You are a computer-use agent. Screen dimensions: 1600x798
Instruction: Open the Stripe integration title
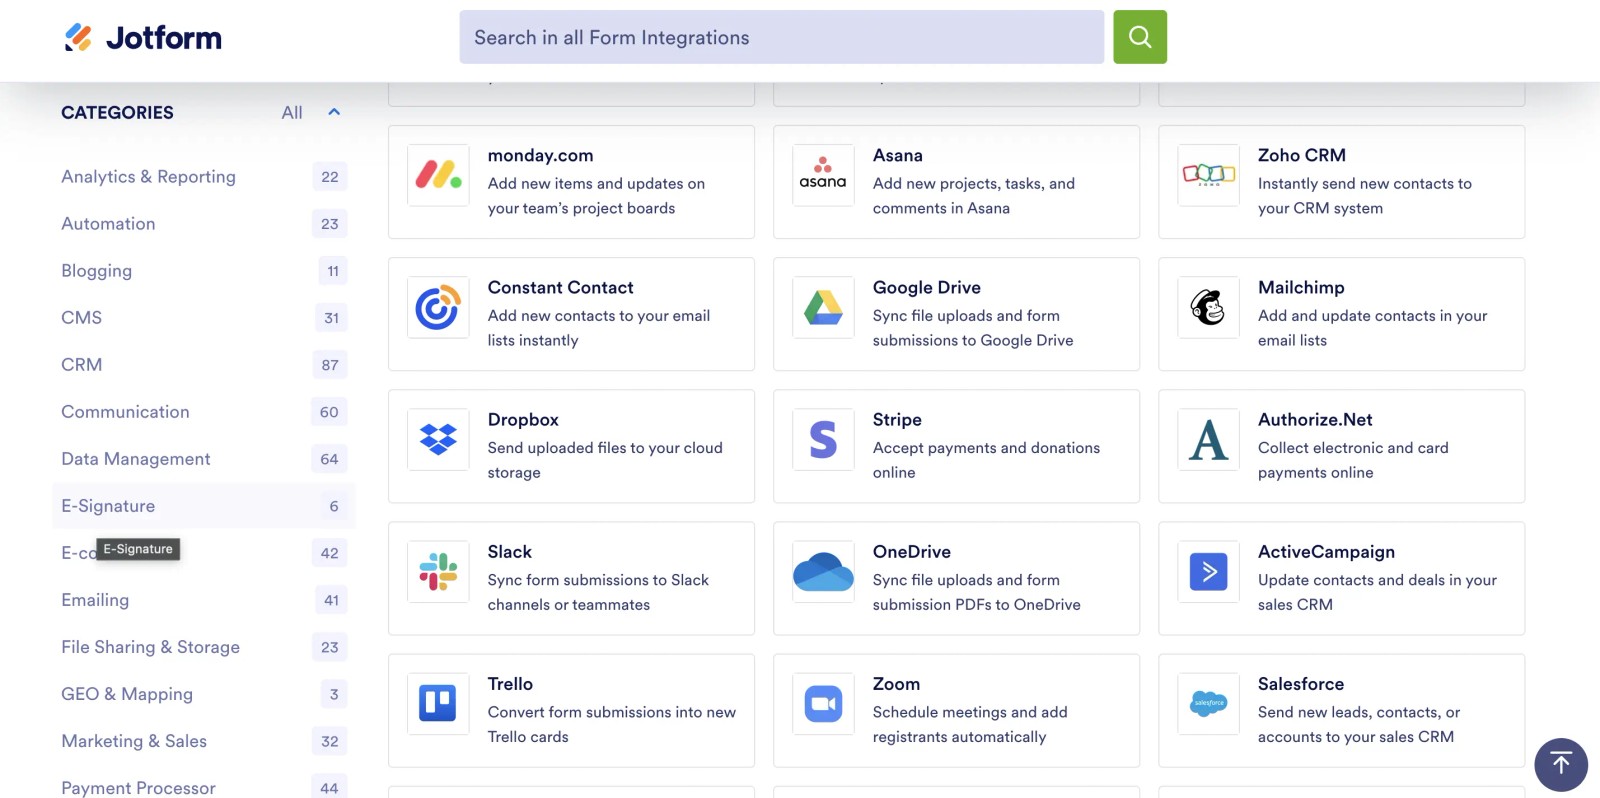(897, 419)
